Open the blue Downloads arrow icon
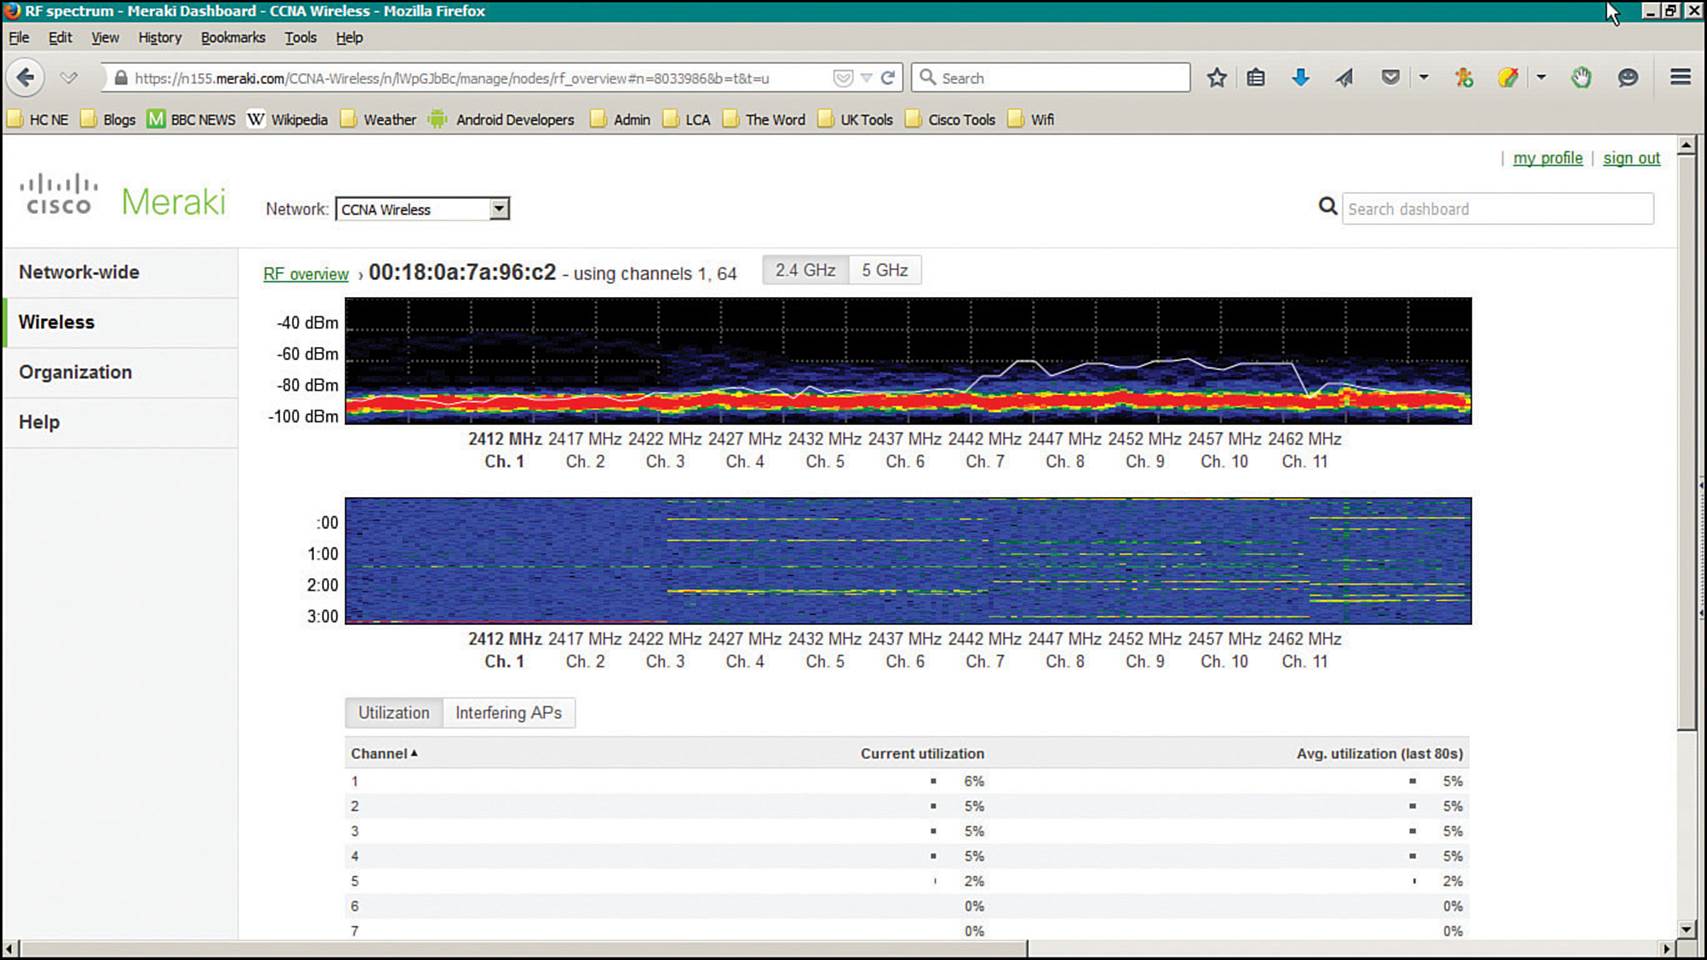Viewport: 1707px width, 960px height. tap(1300, 77)
